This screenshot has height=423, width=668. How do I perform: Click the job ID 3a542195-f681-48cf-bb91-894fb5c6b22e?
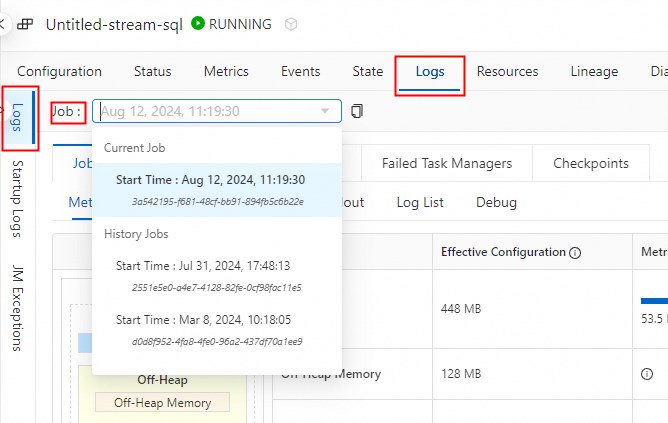tap(218, 201)
